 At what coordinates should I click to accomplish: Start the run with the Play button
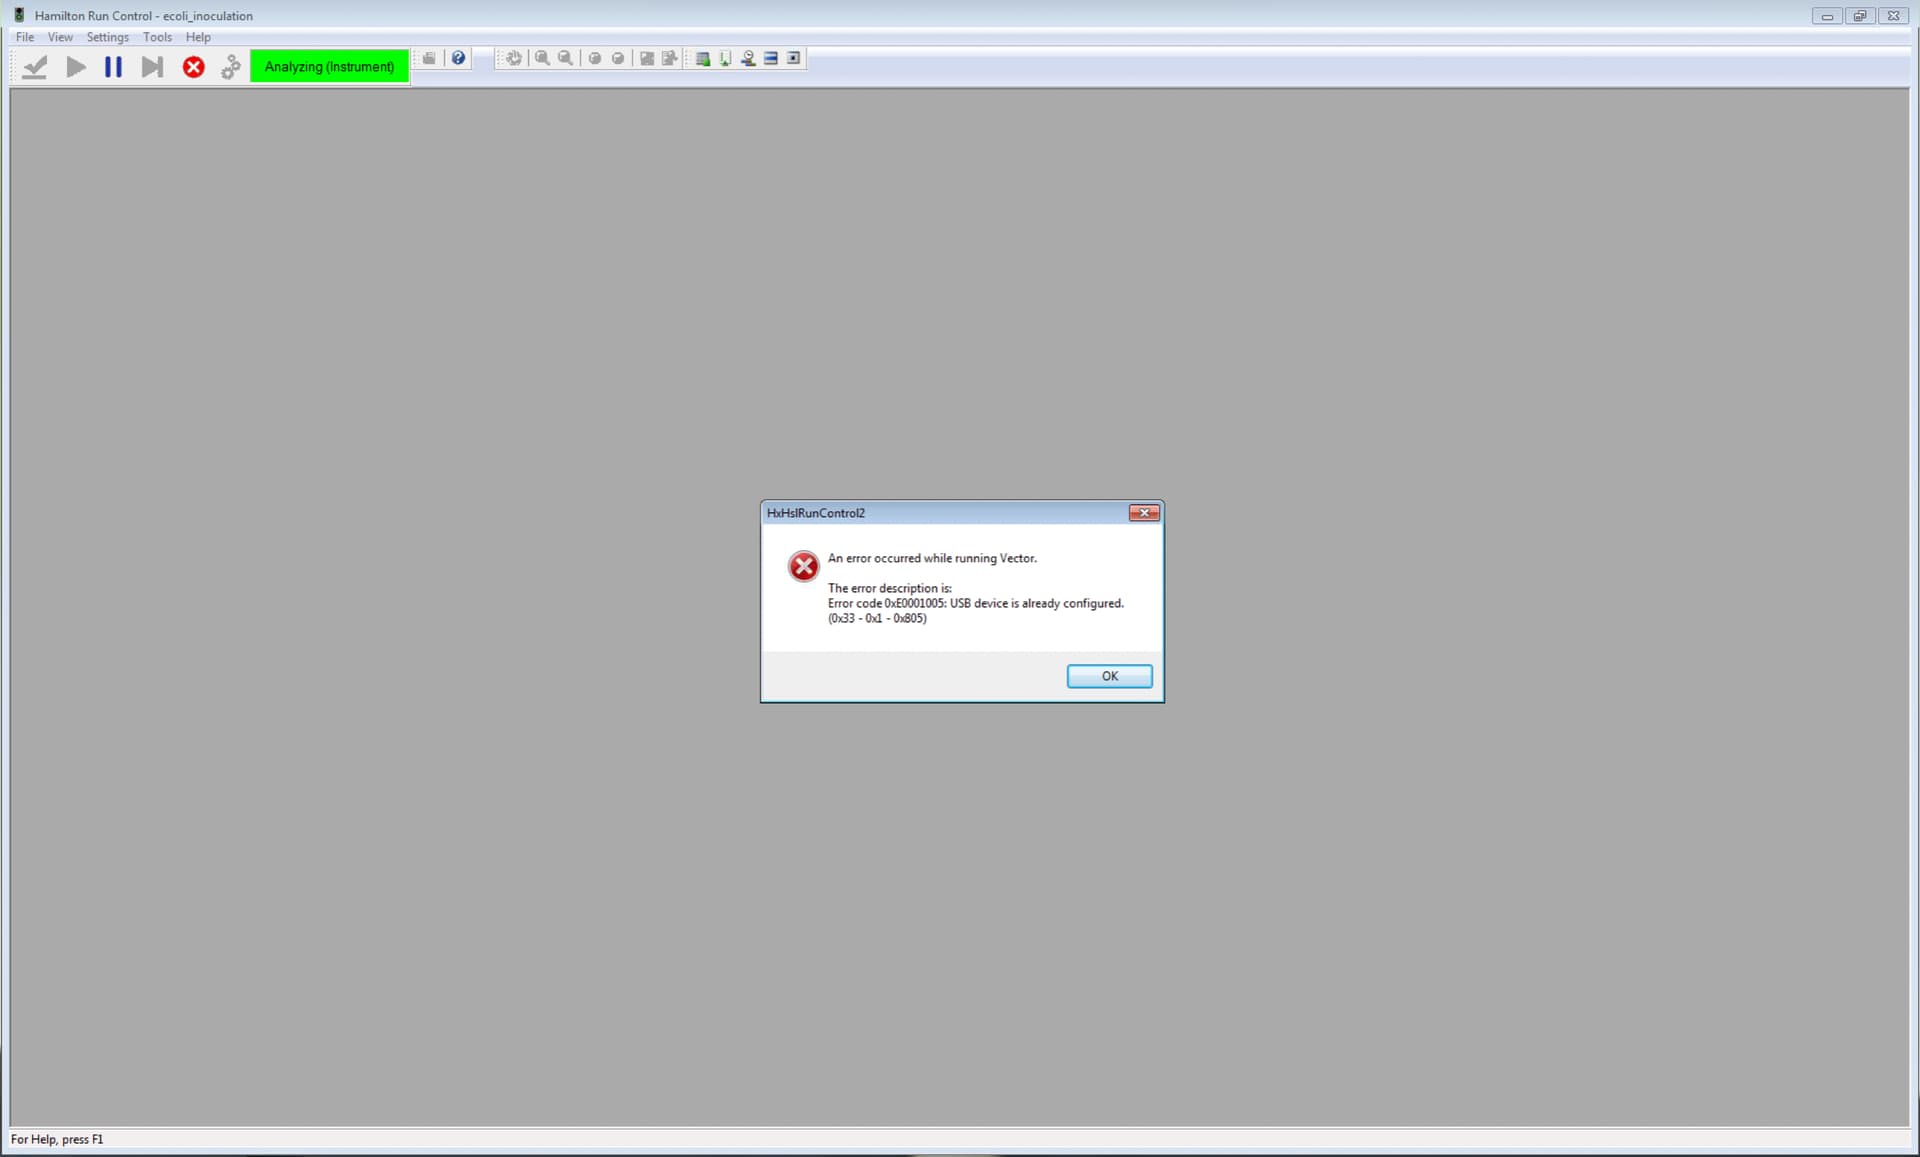(75, 67)
